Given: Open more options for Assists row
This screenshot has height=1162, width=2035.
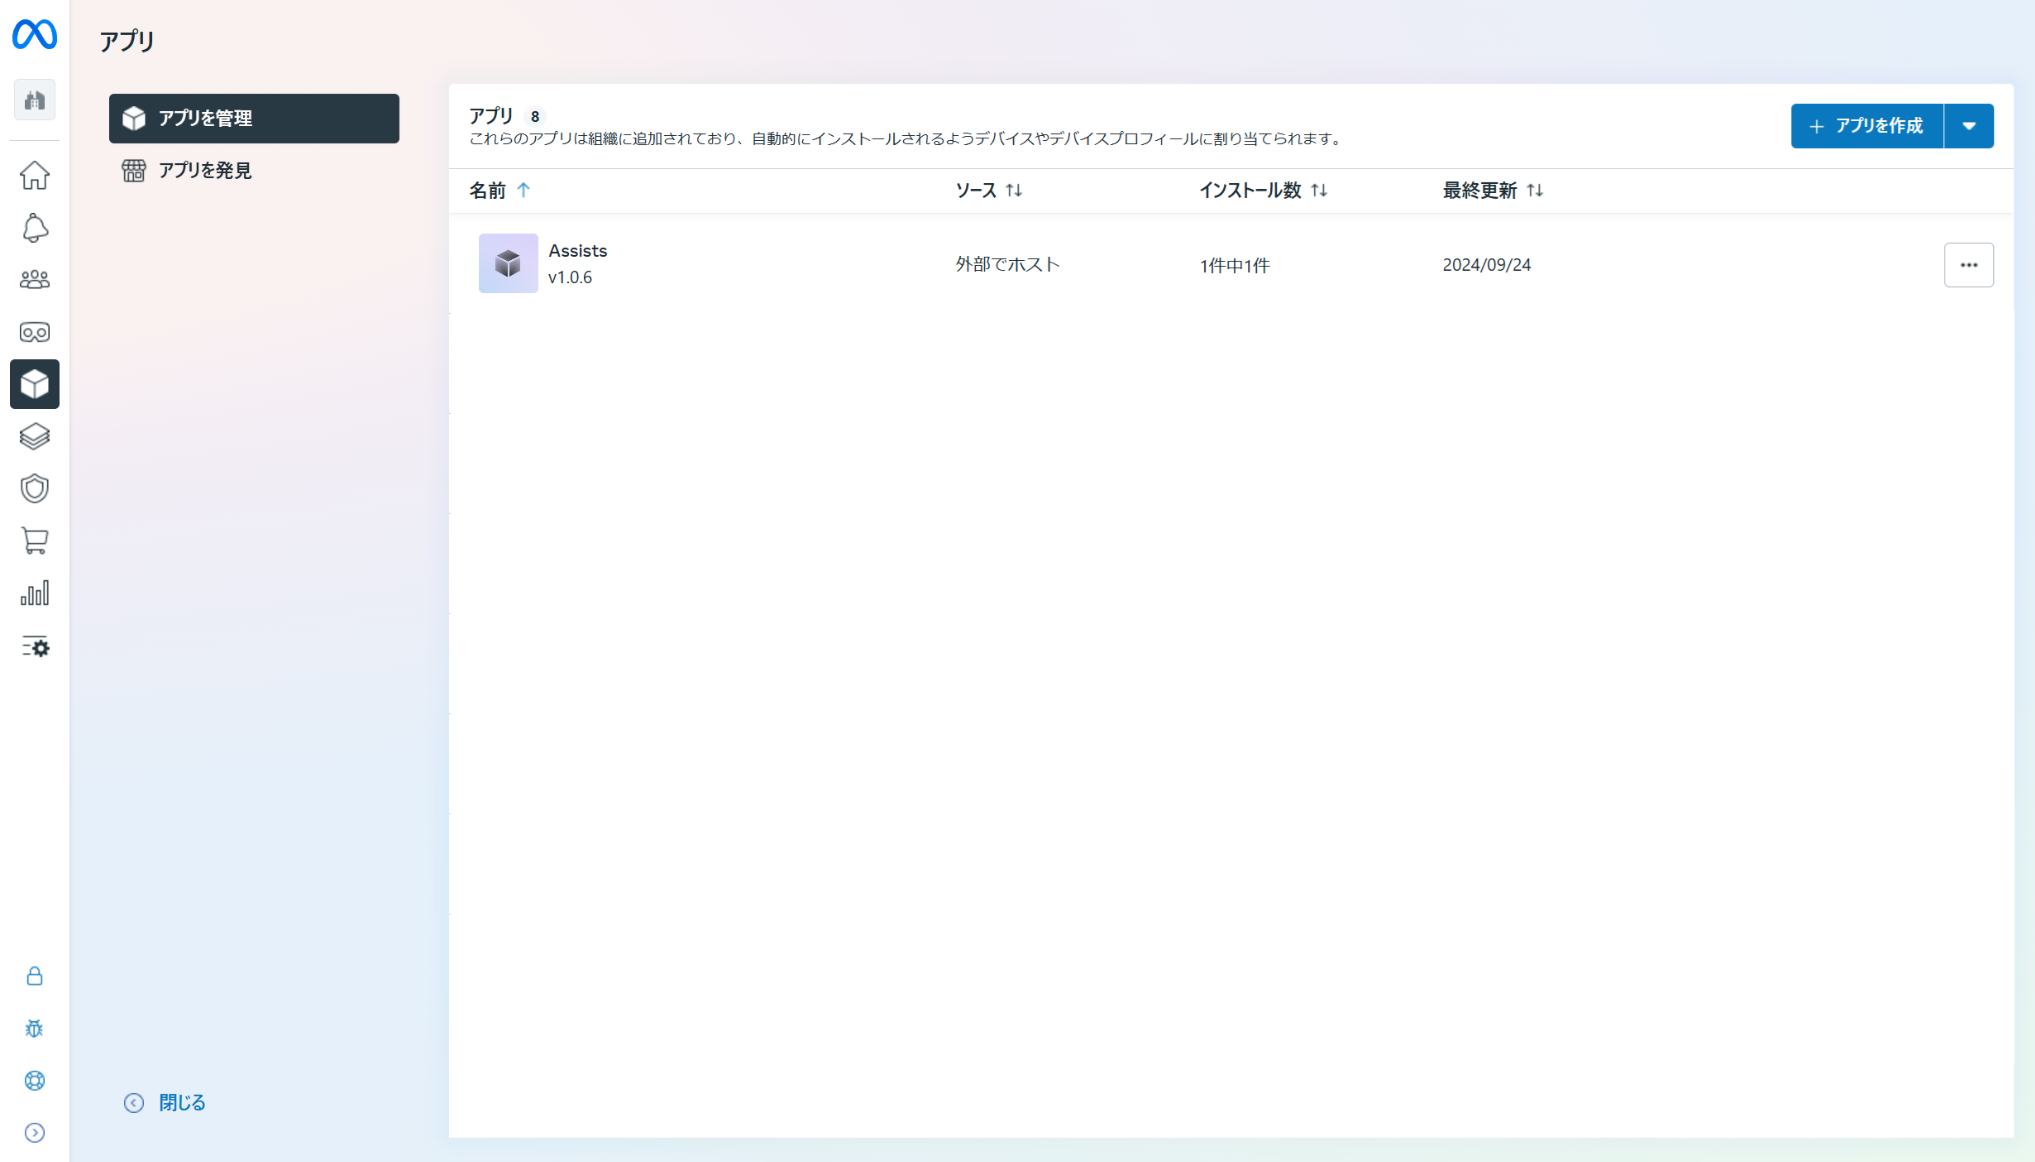Looking at the screenshot, I should click(1968, 265).
